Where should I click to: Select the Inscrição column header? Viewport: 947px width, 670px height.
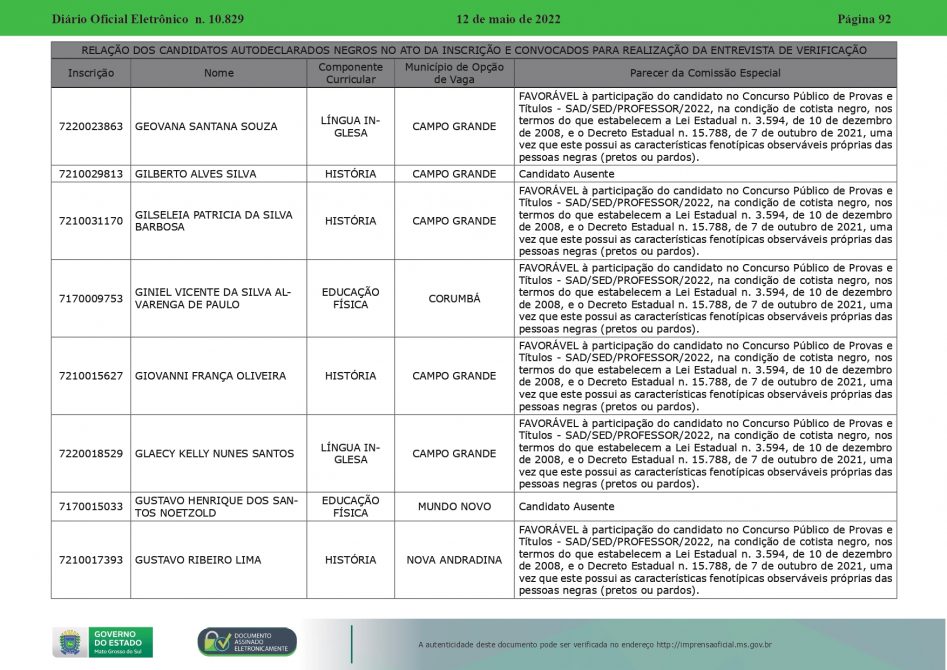tap(91, 73)
